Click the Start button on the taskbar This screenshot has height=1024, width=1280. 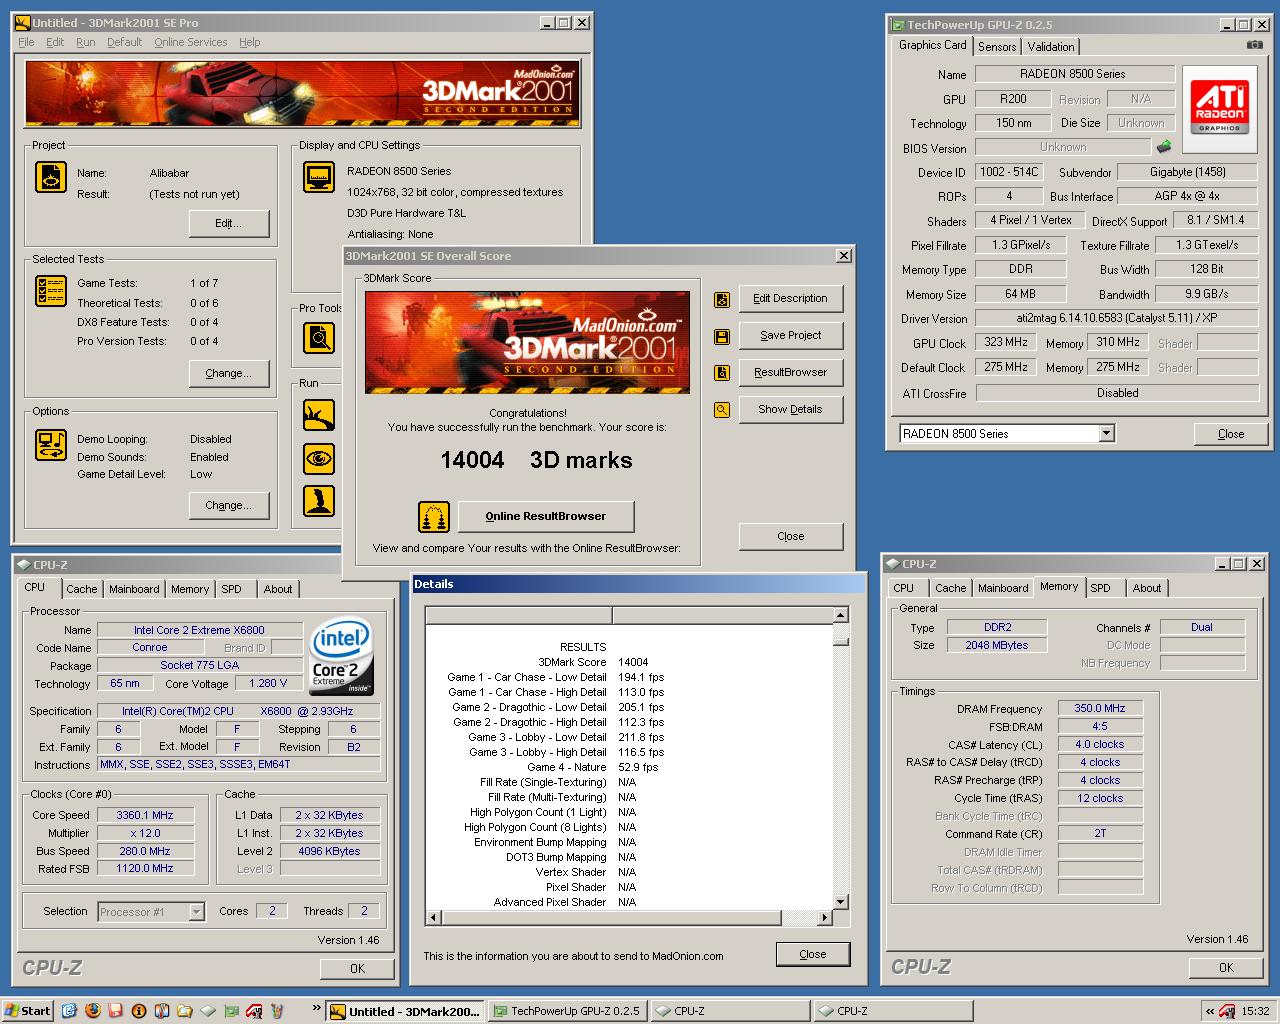[x=28, y=1011]
